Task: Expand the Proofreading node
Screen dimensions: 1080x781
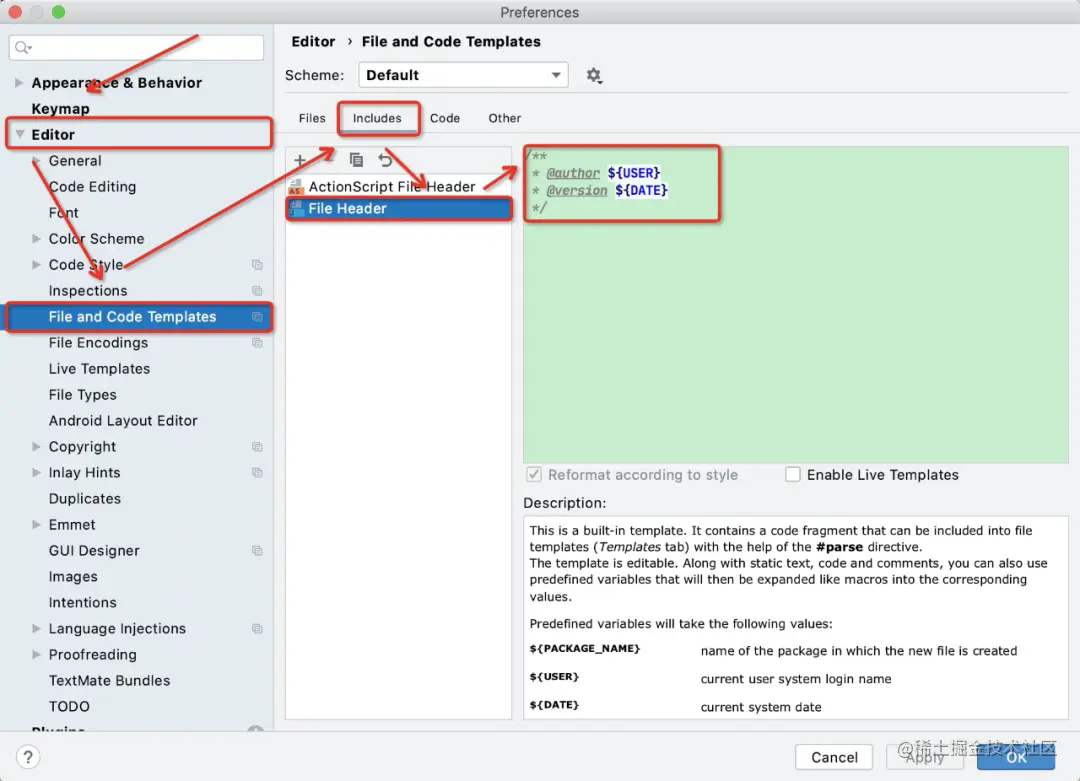Action: [37, 654]
